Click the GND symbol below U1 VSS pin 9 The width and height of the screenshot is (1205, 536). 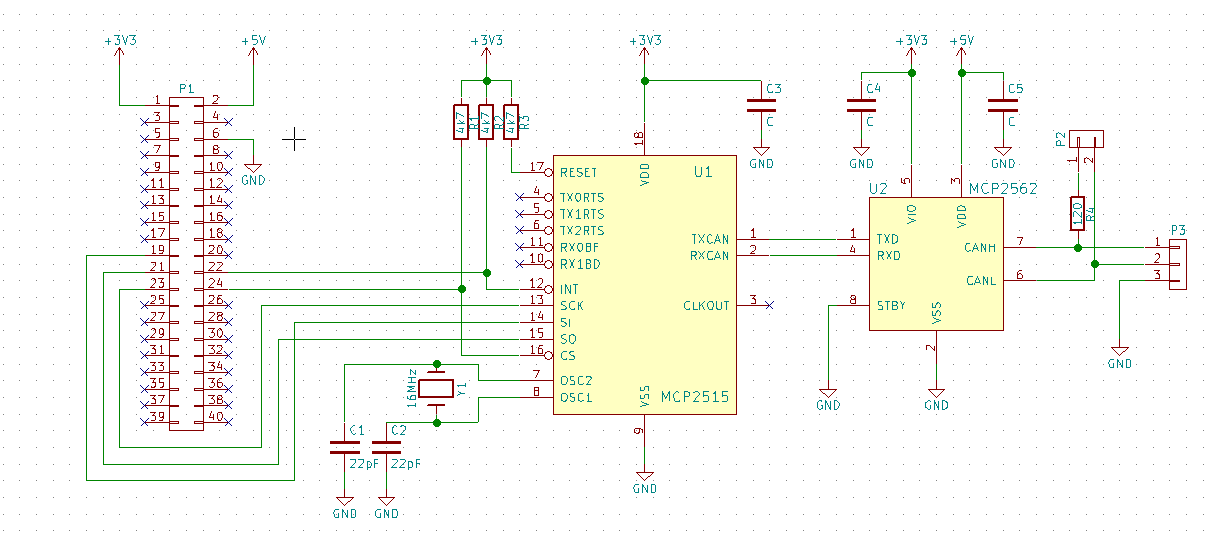coord(645,479)
